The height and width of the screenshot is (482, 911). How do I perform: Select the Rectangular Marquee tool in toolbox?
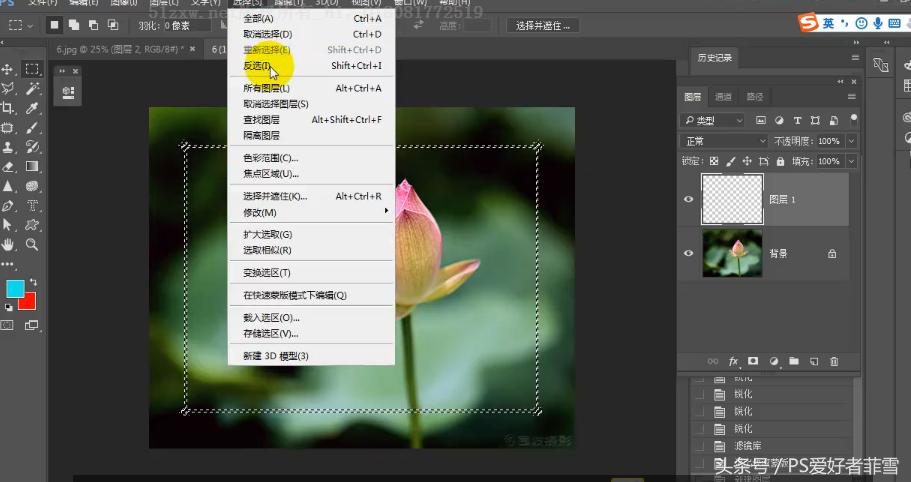[32, 69]
